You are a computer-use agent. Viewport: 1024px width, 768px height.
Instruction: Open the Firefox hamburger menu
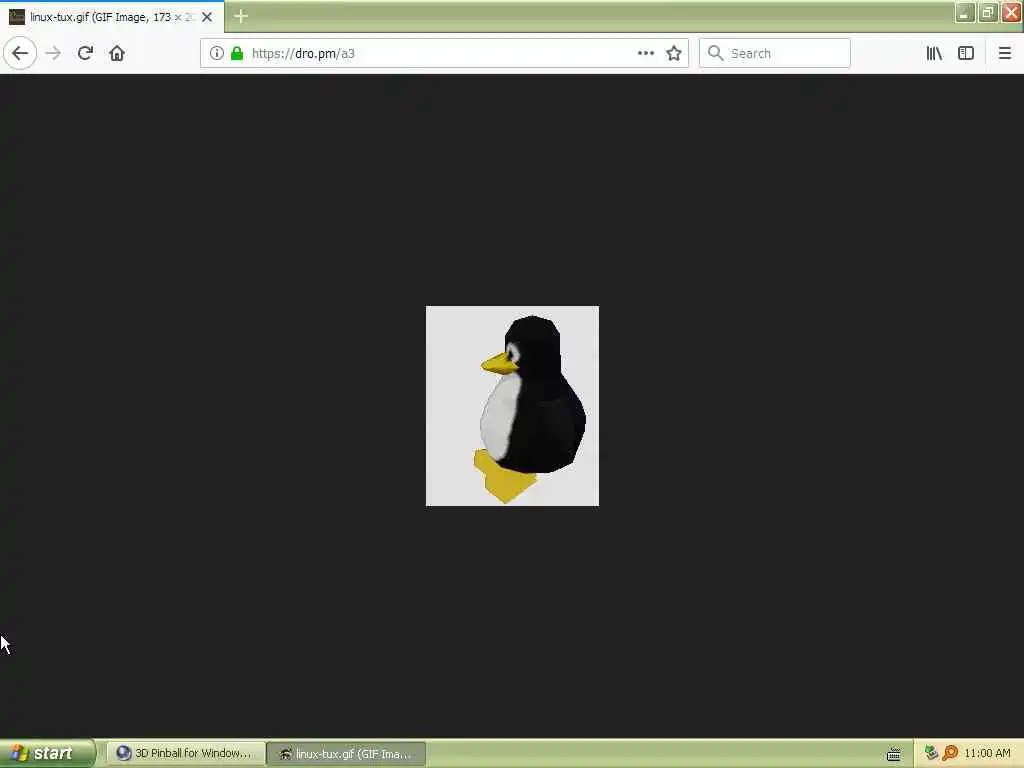click(x=1005, y=54)
